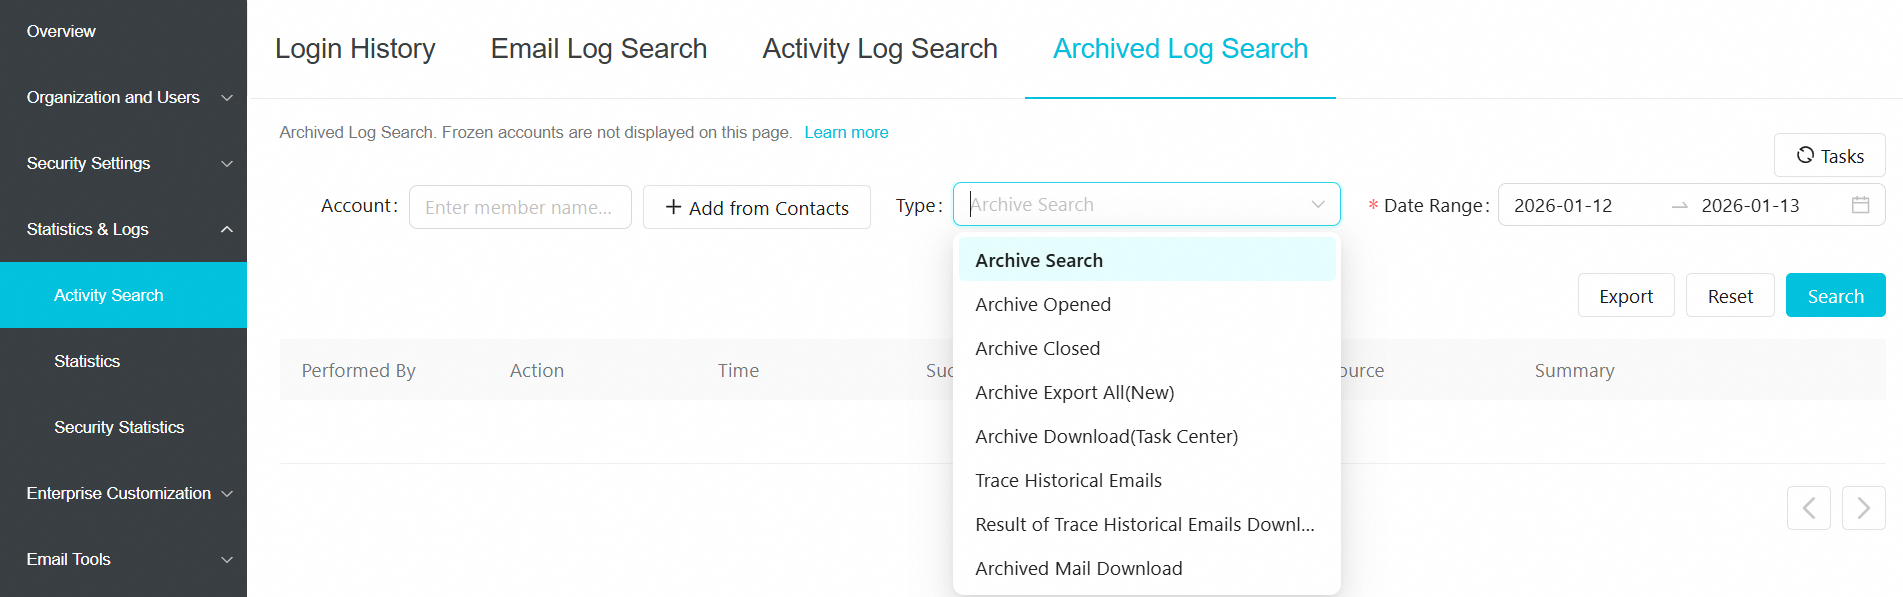The width and height of the screenshot is (1903, 597).
Task: Click the start date 2026-01-12
Action: point(1563,205)
